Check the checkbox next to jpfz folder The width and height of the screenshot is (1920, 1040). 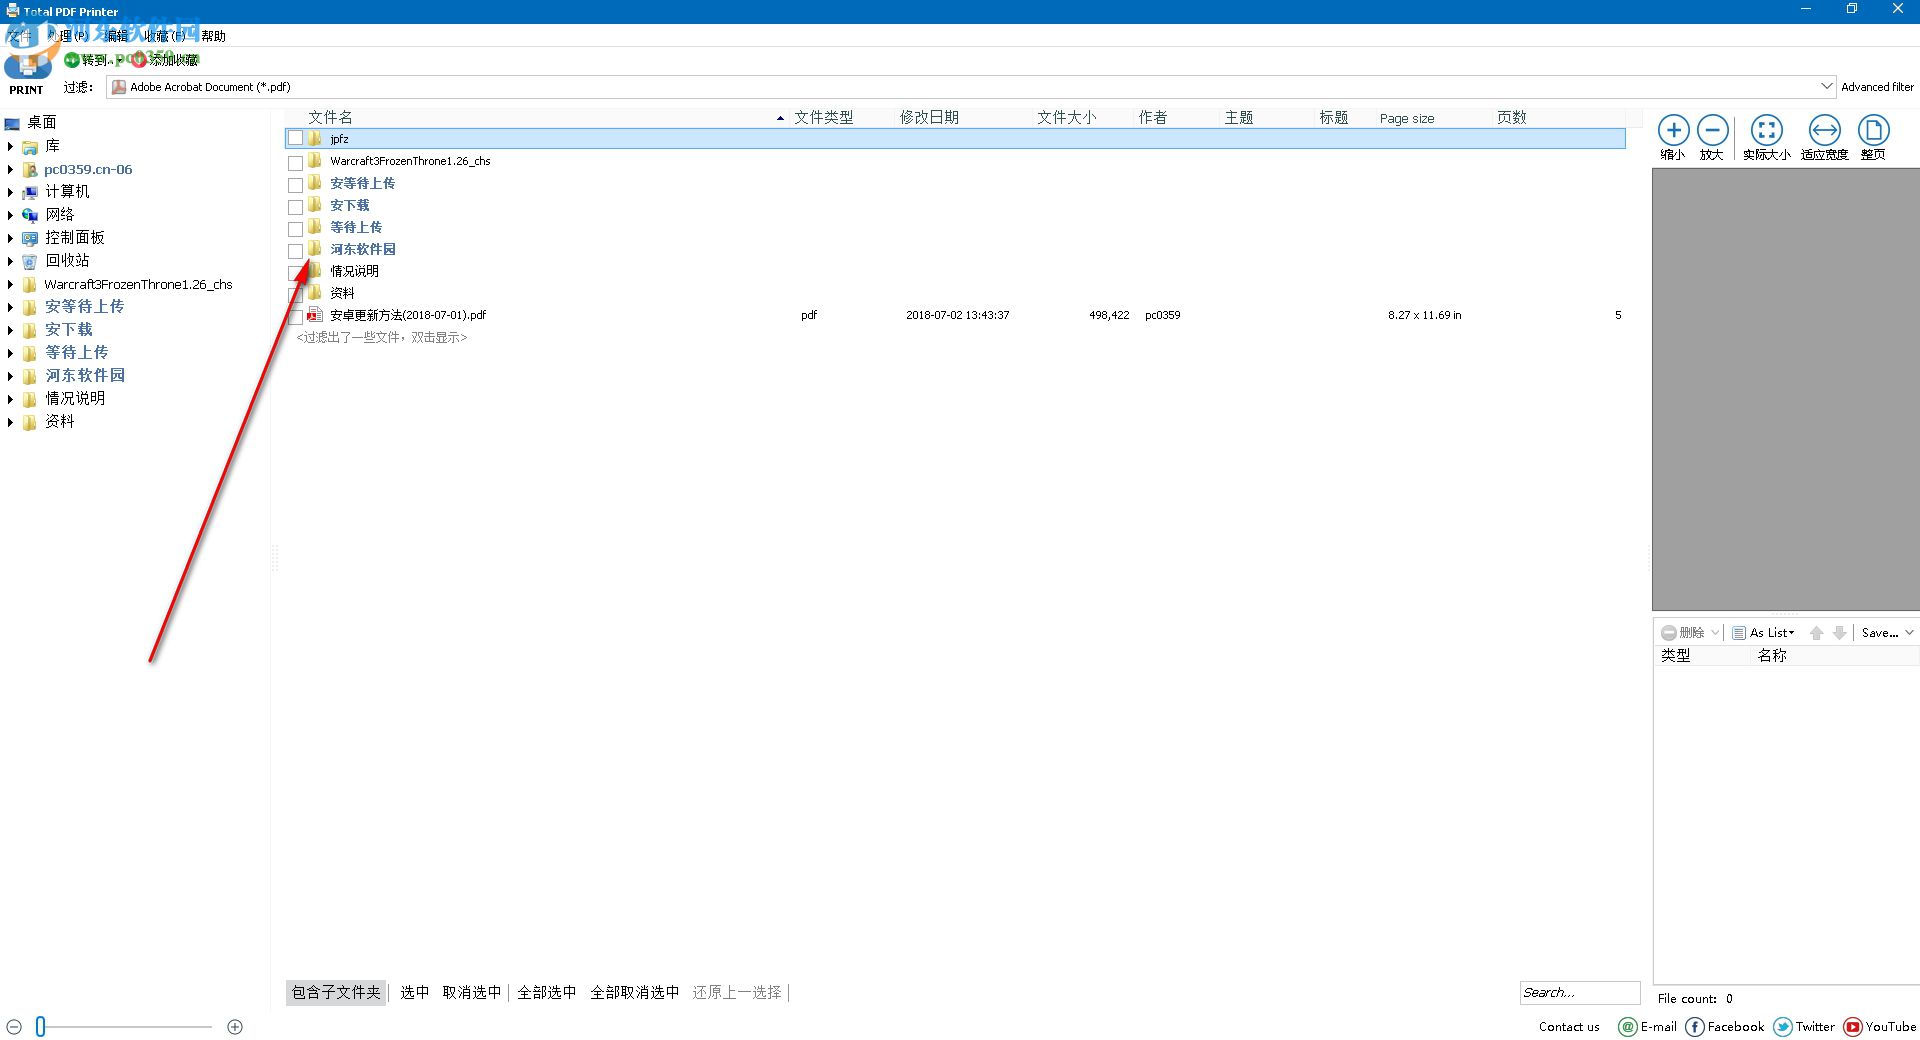point(296,138)
